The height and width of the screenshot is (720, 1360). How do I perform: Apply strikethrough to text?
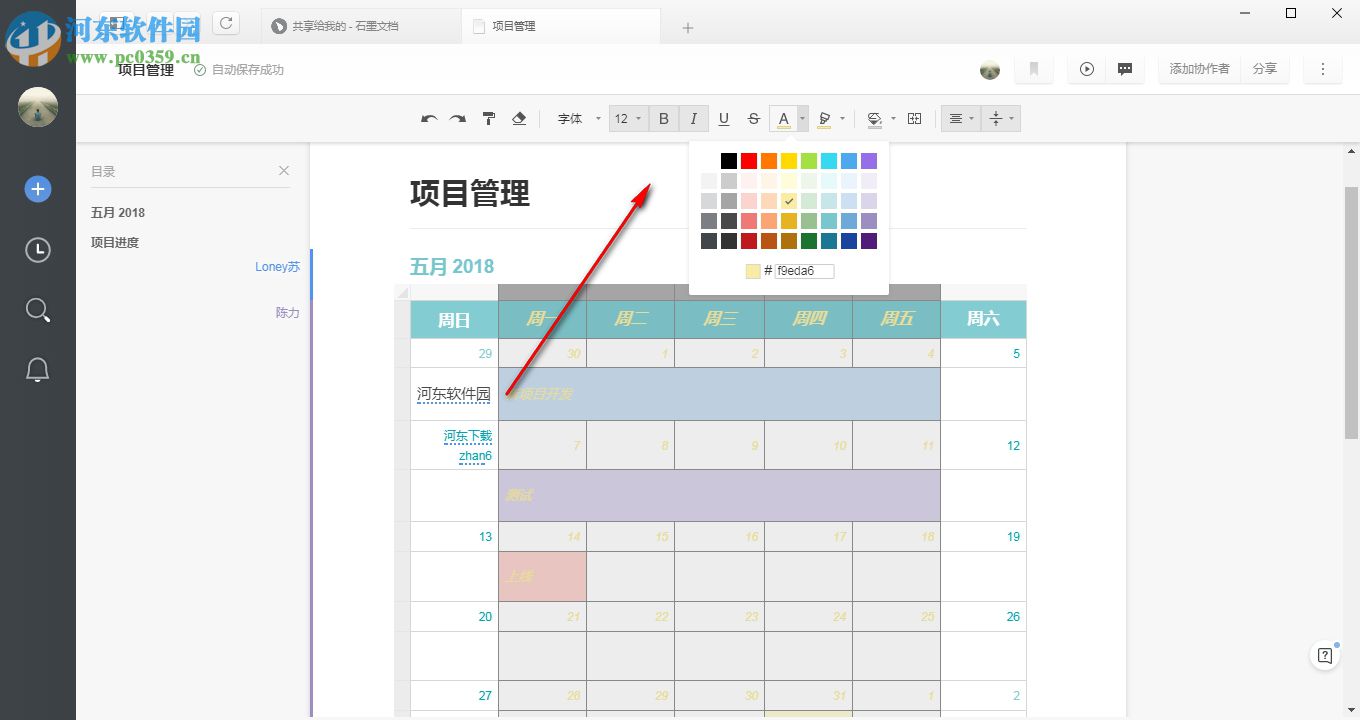point(754,119)
